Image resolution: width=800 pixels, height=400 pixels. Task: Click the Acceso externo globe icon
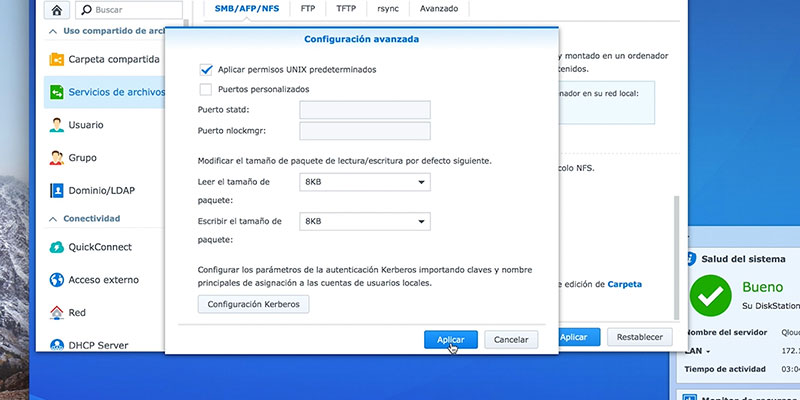pyautogui.click(x=57, y=280)
